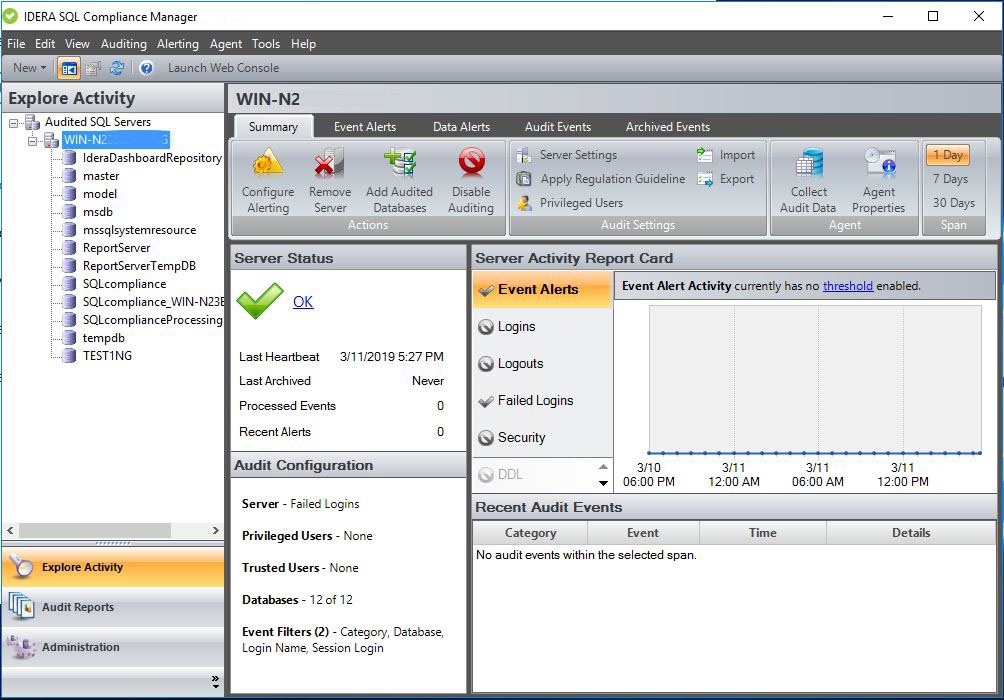This screenshot has height=700, width=1004.
Task: Select the Logins report card category
Action: (x=543, y=327)
